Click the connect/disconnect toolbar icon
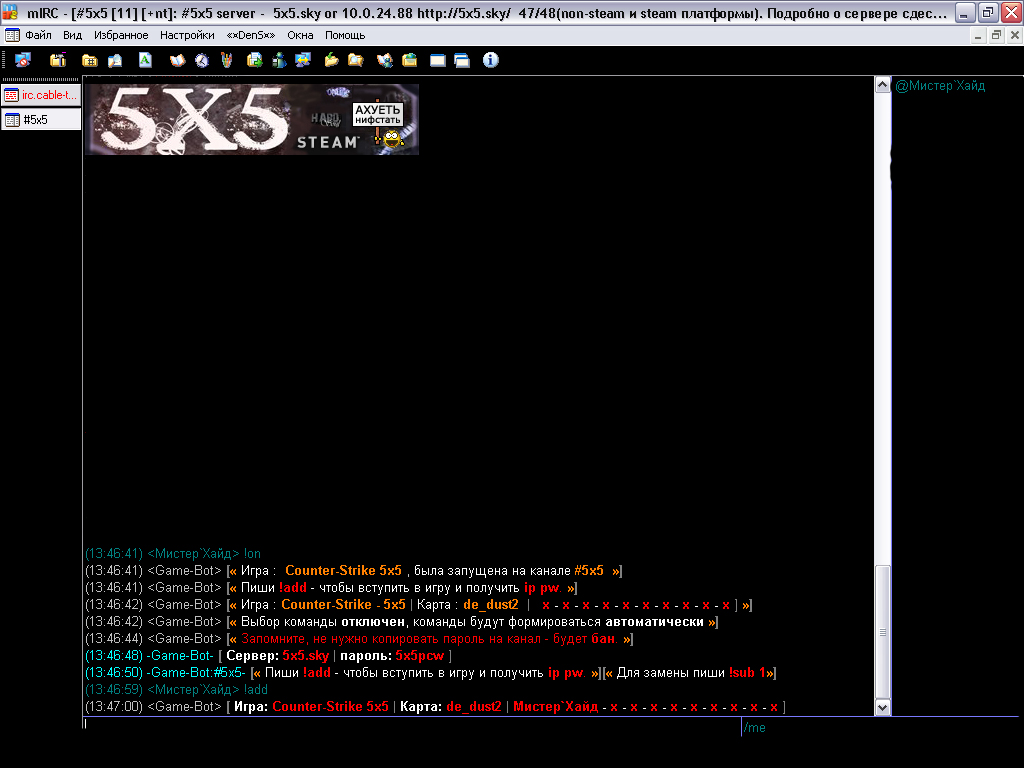1024x768 pixels. point(22,60)
